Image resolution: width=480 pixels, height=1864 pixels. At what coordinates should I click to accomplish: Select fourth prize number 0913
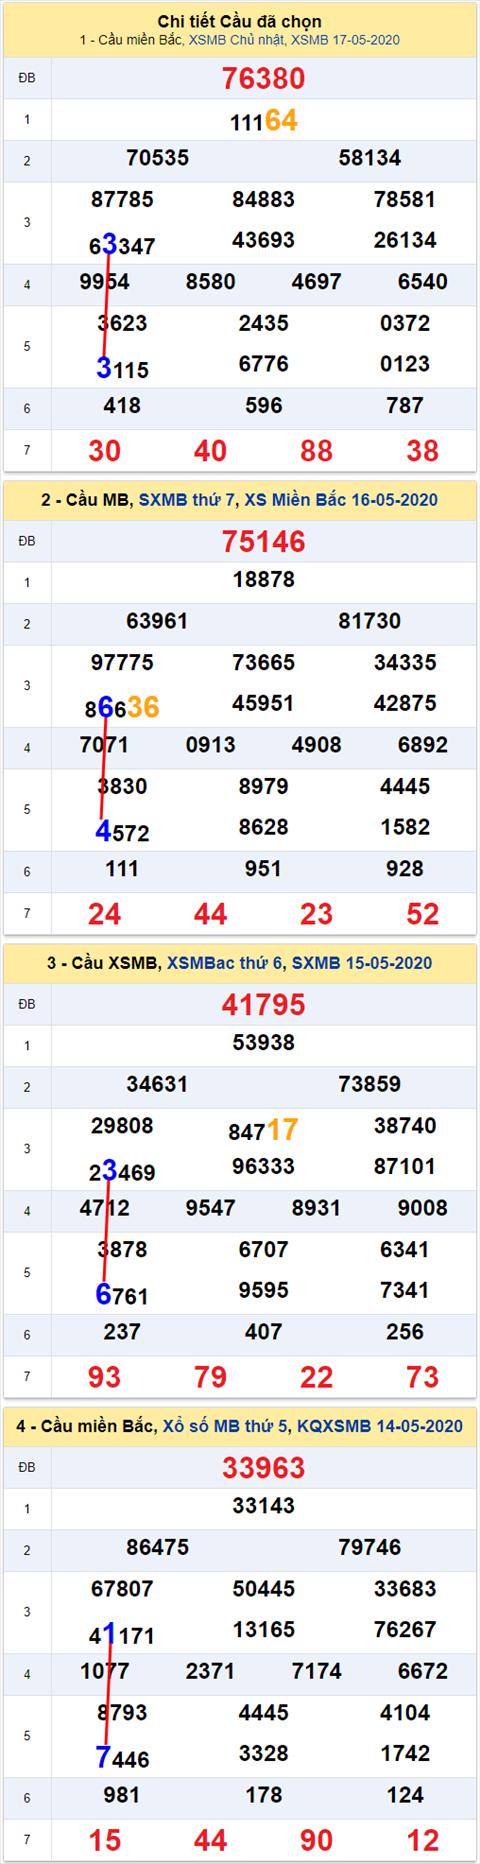point(211,745)
